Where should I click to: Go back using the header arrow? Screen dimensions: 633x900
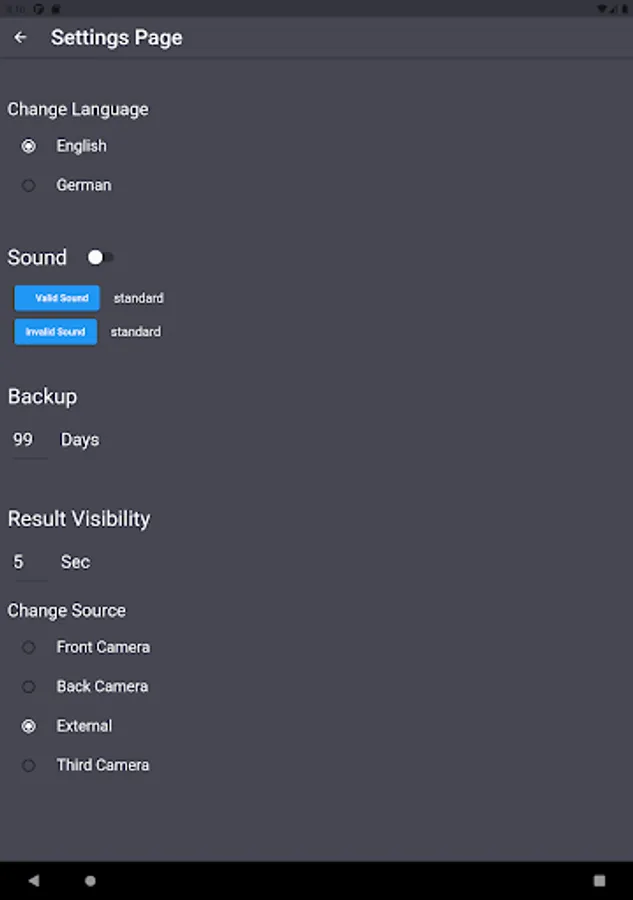click(x=20, y=38)
